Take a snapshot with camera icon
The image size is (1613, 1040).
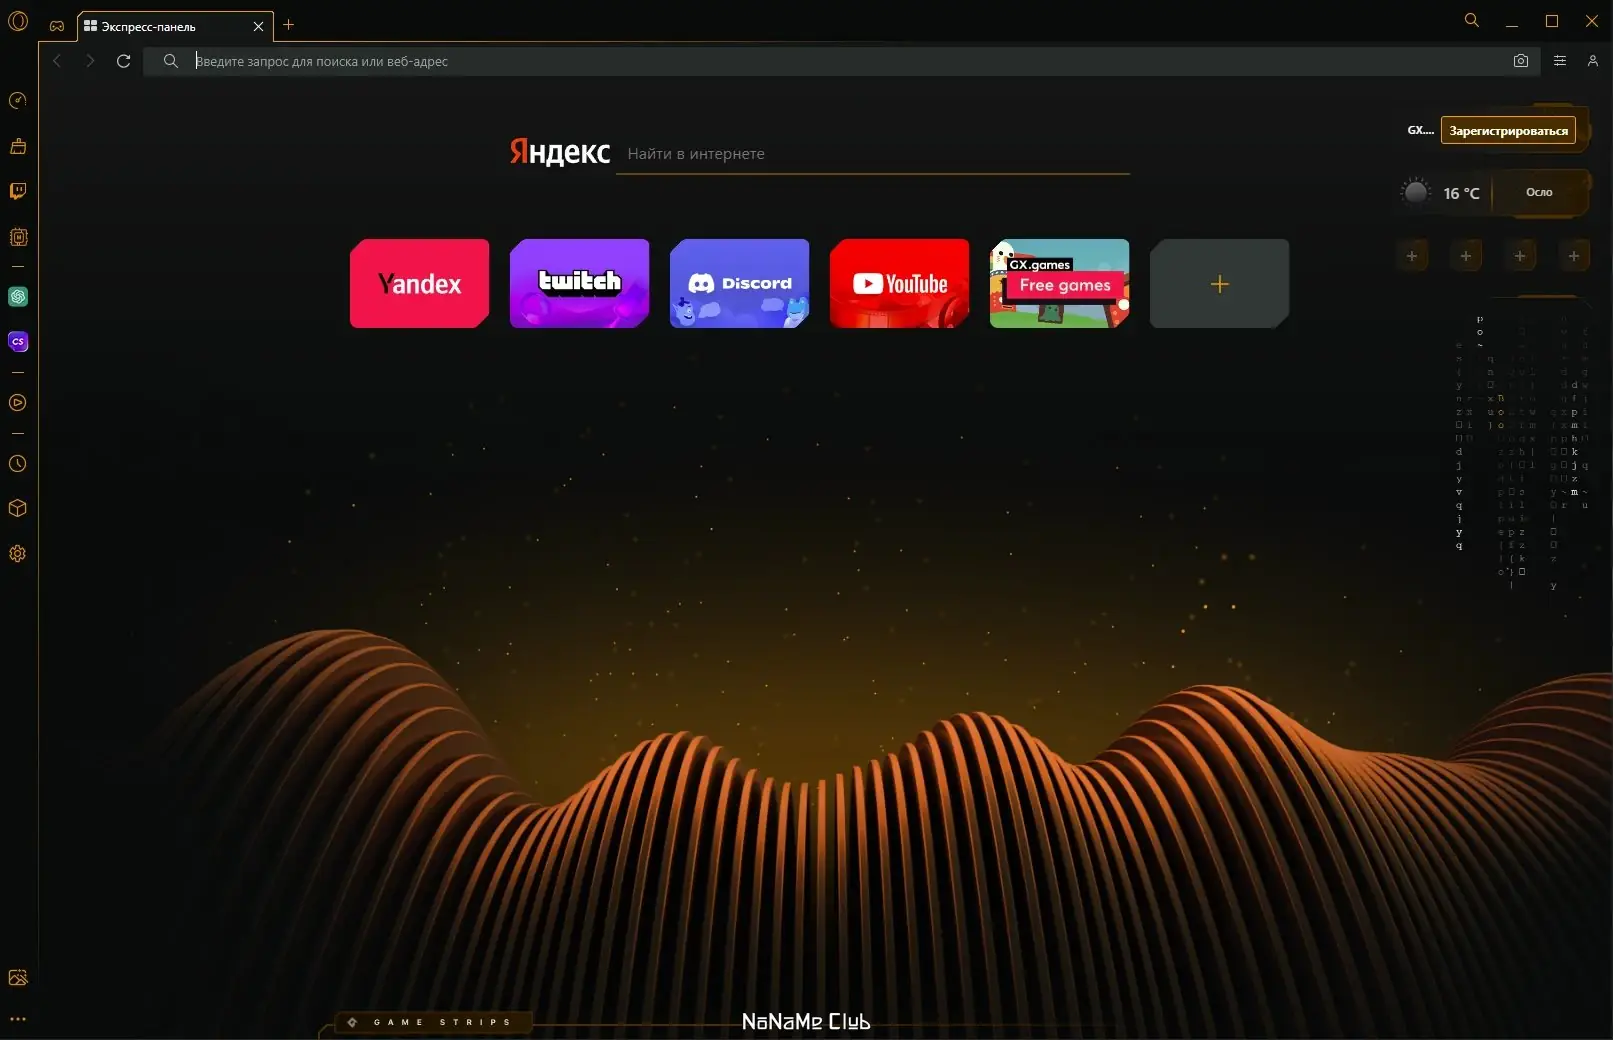[1521, 61]
